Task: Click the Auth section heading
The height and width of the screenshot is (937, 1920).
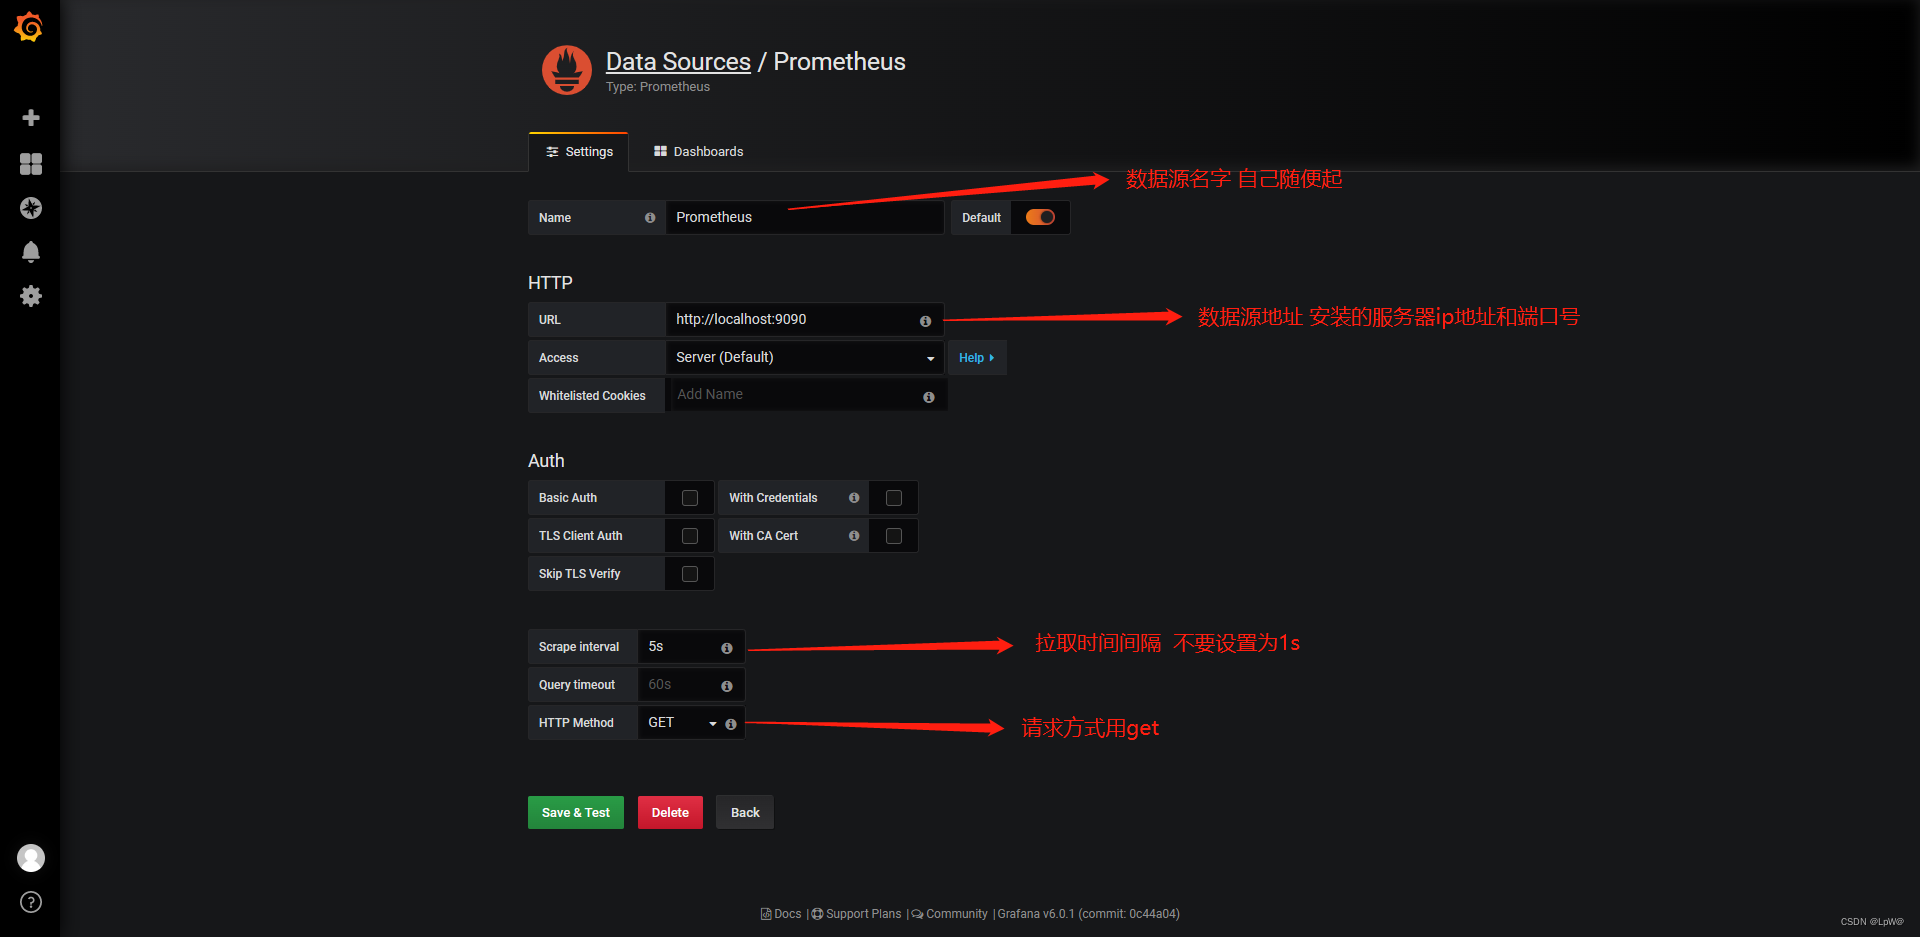Action: [x=546, y=461]
